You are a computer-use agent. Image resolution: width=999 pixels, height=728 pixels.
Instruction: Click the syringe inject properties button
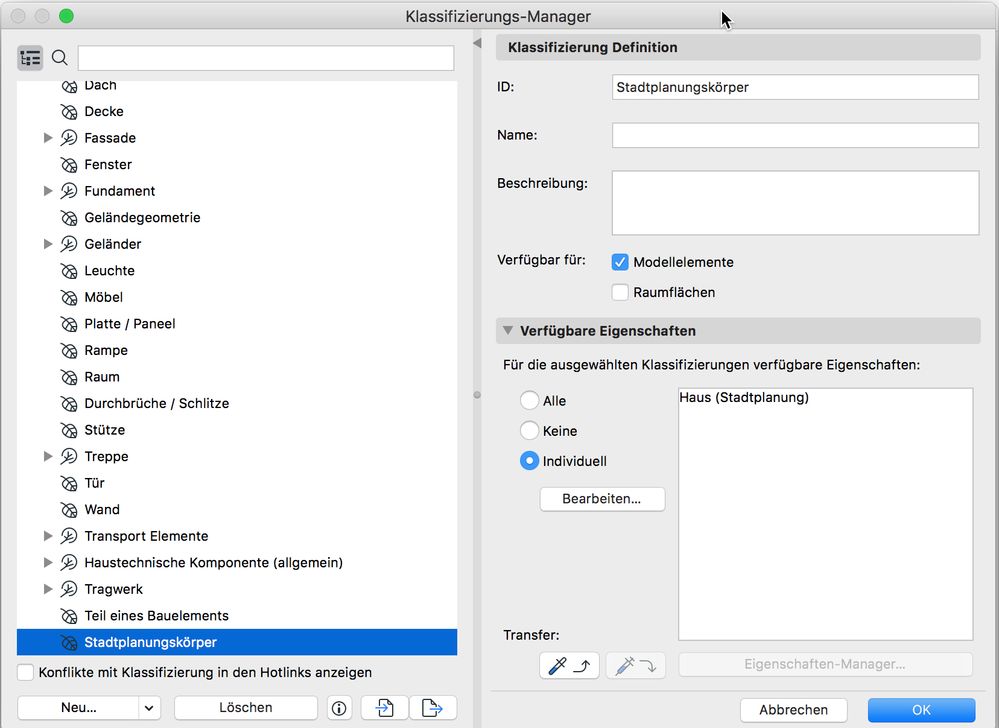pos(636,665)
